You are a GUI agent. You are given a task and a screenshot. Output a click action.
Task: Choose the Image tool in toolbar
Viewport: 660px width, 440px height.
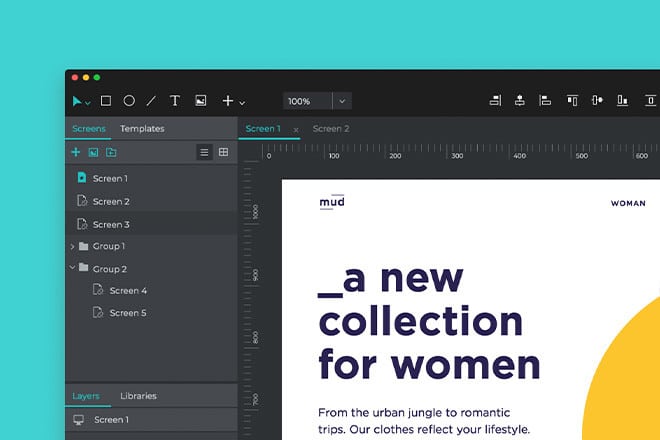pos(200,101)
